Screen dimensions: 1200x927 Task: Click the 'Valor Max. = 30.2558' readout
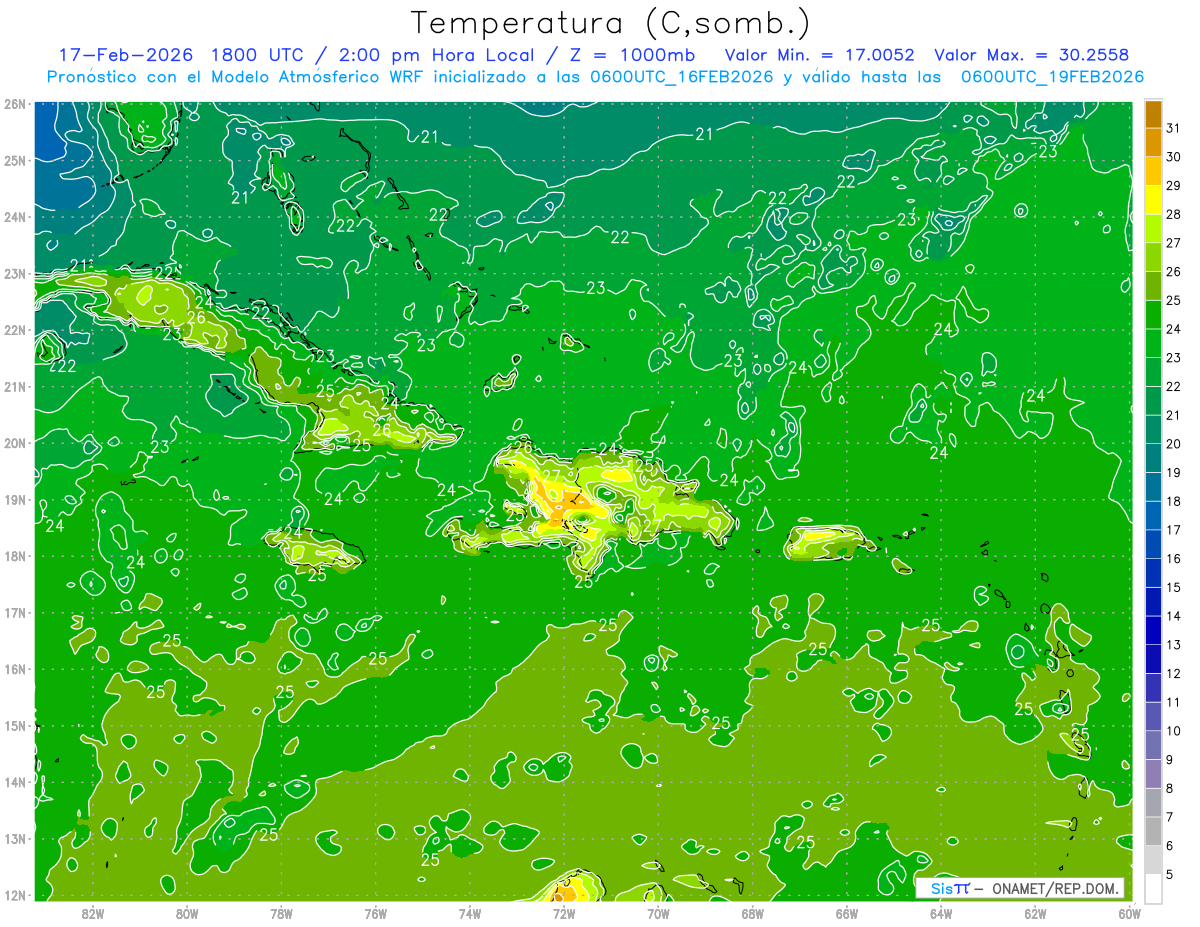[x=1033, y=55]
